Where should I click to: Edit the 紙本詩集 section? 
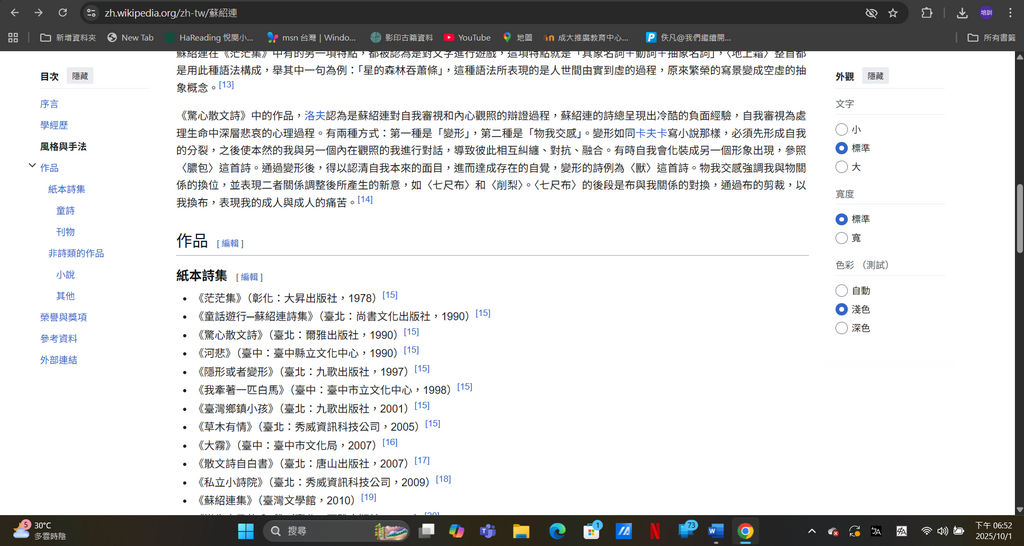(x=250, y=276)
